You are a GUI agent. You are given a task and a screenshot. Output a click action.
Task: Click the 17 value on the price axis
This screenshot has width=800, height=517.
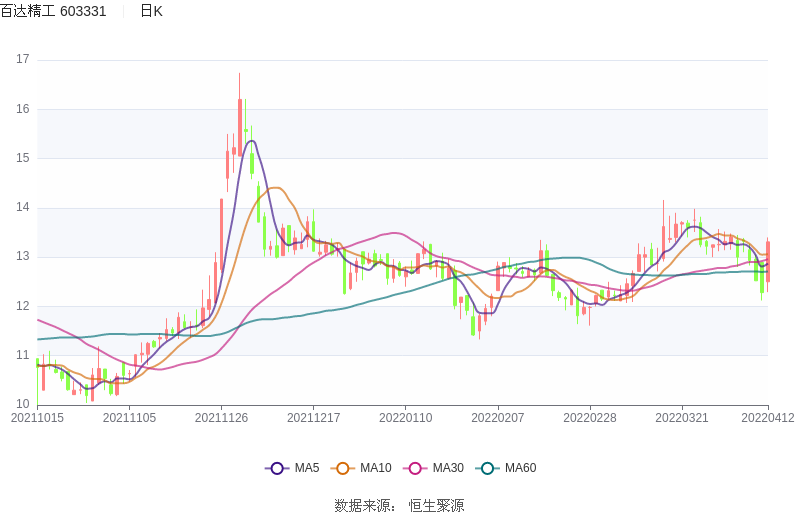pyautogui.click(x=23, y=60)
